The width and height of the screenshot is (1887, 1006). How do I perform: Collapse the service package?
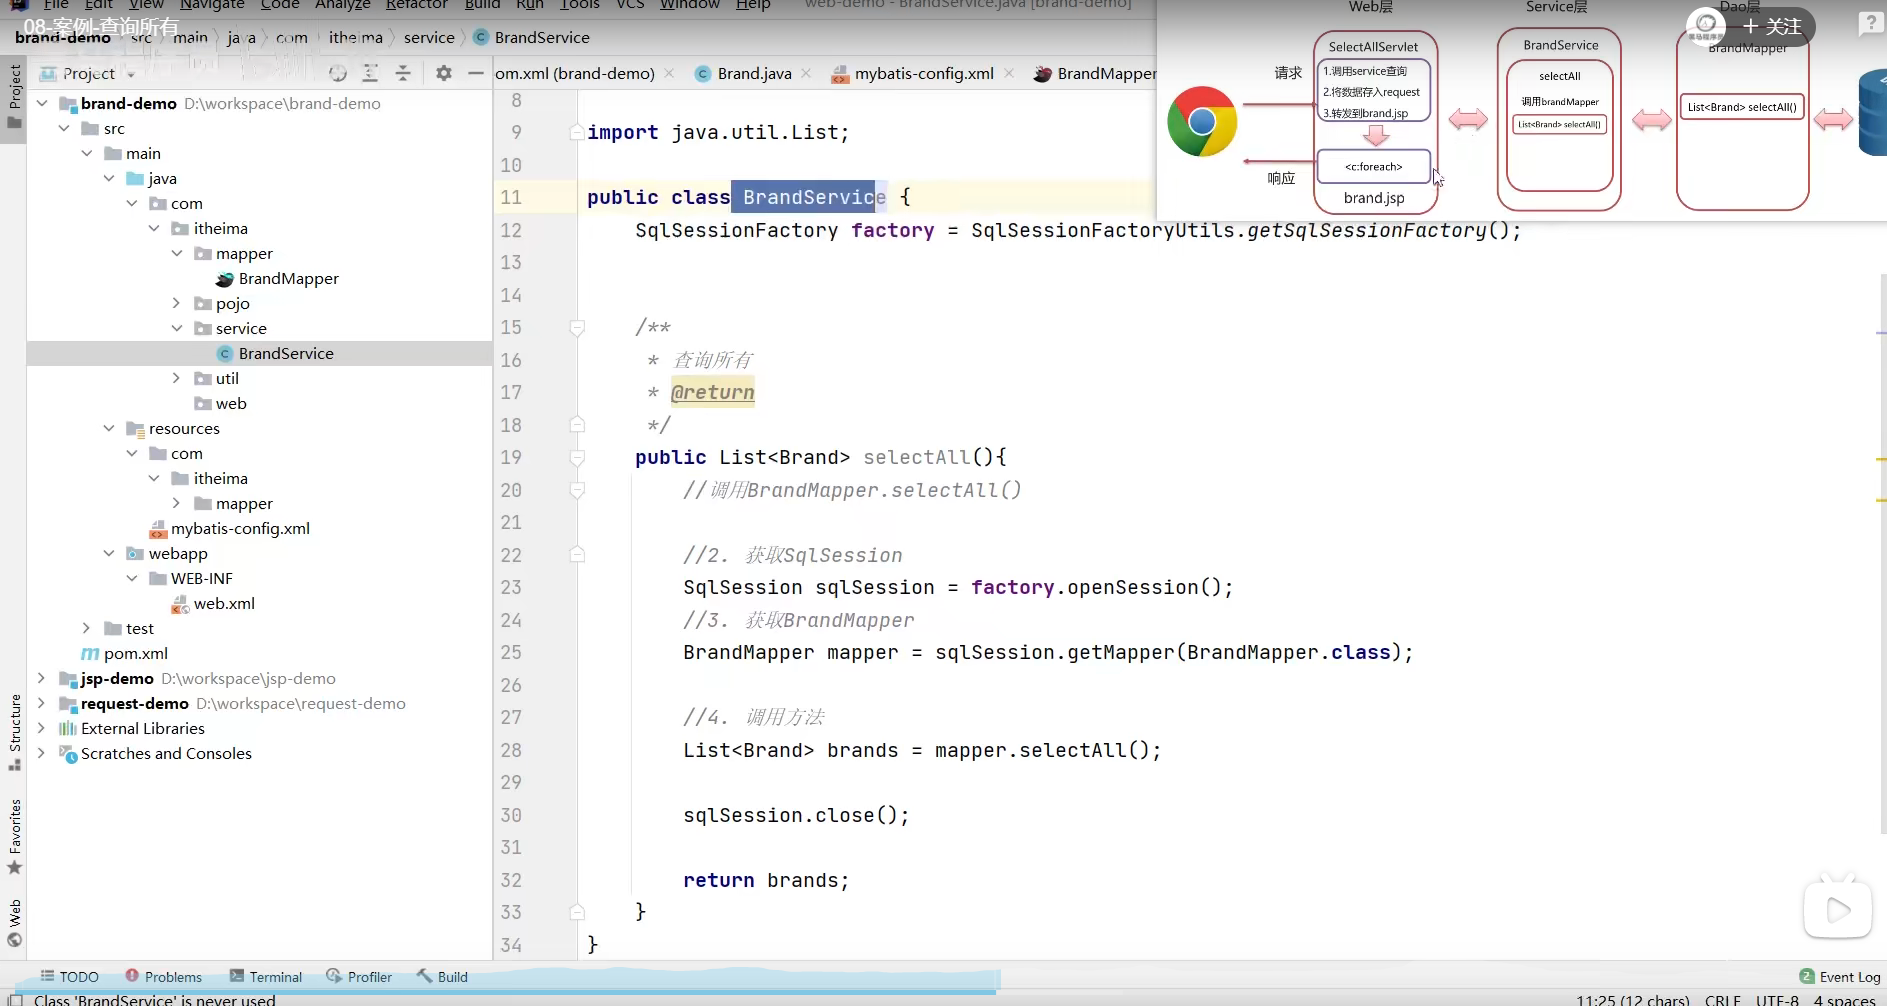pyautogui.click(x=176, y=328)
